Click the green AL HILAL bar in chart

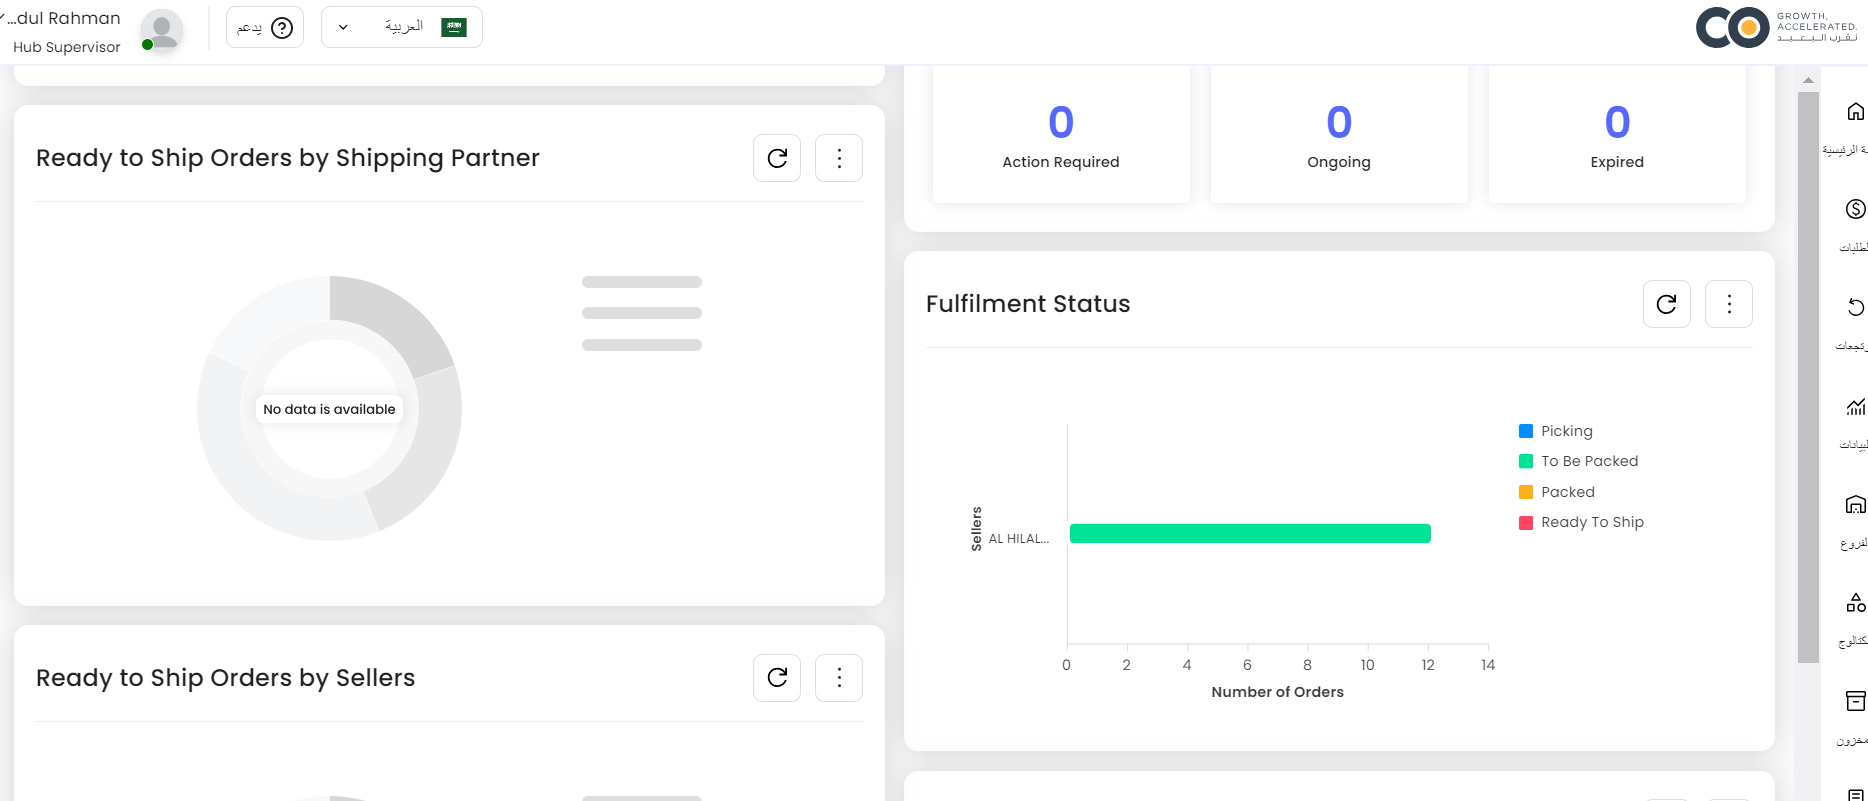[x=1250, y=534]
